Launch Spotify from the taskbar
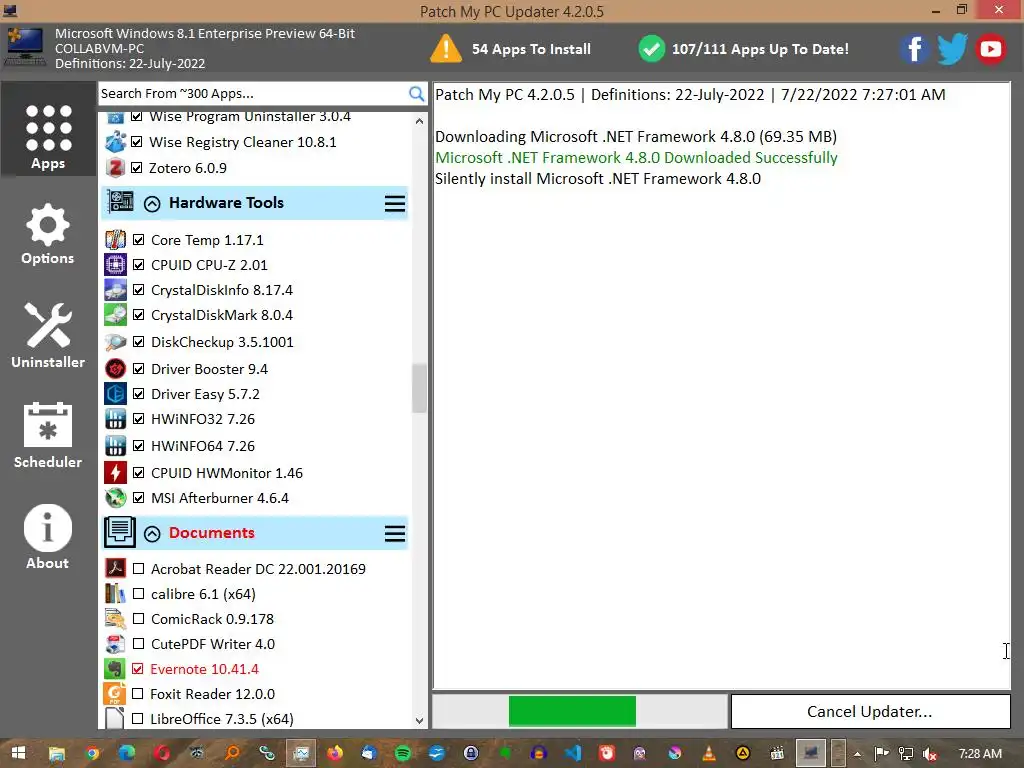 point(403,754)
